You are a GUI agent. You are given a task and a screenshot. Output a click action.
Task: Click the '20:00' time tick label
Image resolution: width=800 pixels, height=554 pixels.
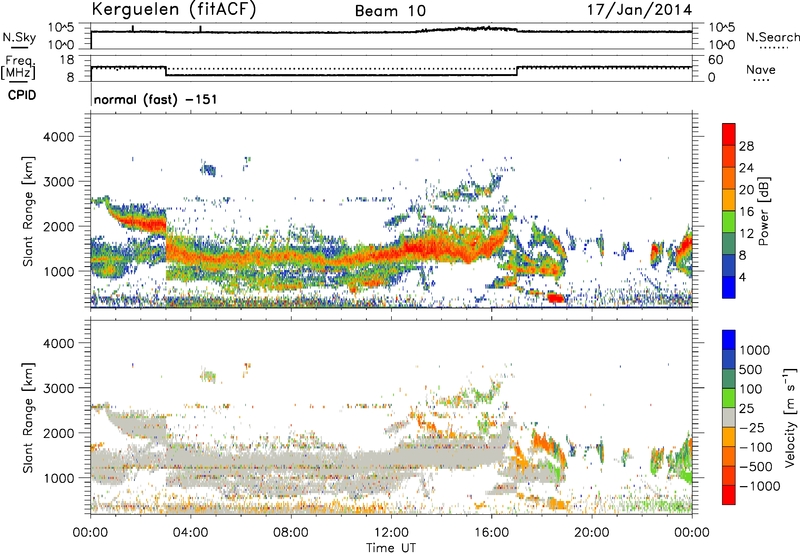tap(591, 533)
